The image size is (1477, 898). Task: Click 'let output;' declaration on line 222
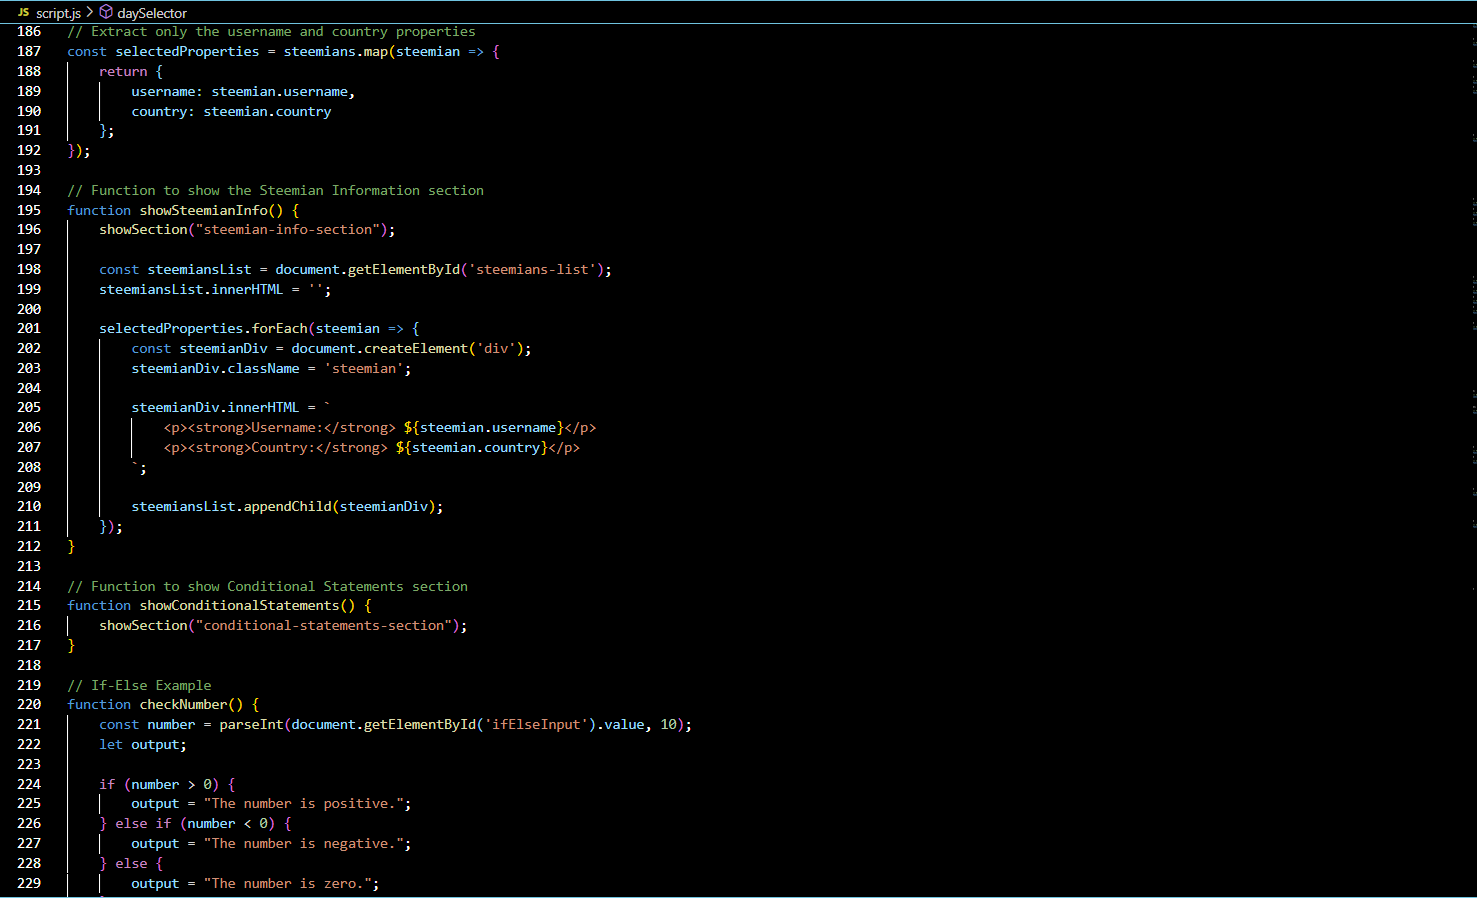[143, 744]
